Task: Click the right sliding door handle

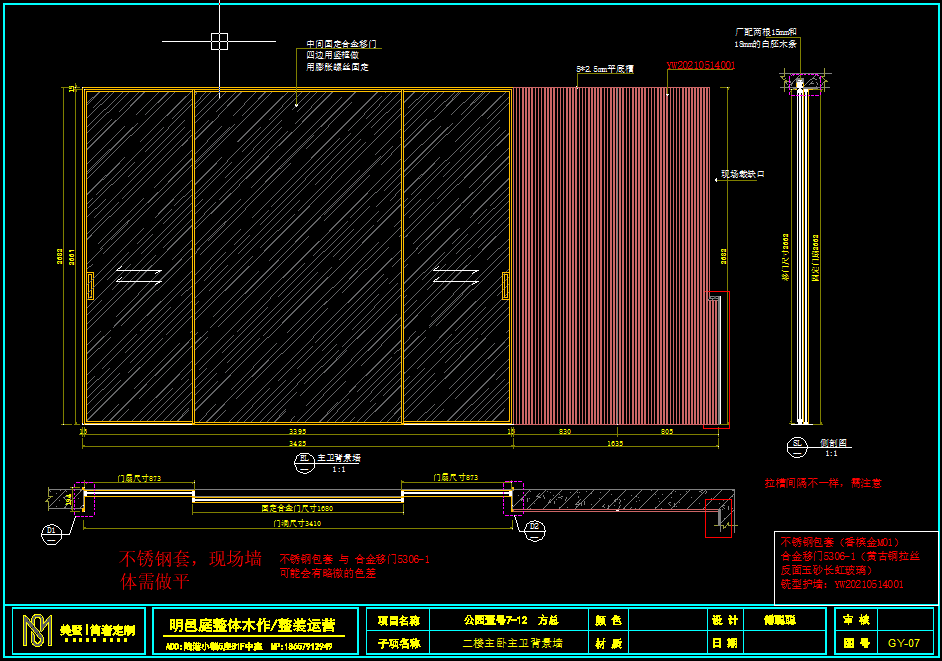Action: point(505,285)
